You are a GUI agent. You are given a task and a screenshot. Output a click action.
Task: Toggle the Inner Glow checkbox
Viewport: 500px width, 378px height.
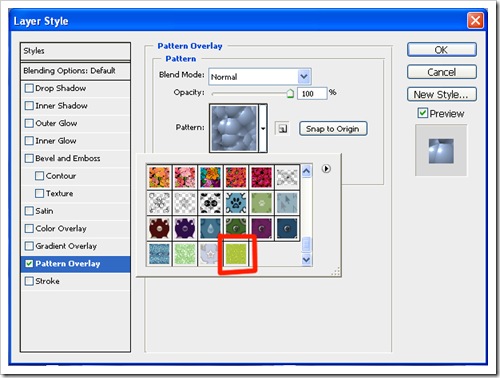[x=29, y=141]
